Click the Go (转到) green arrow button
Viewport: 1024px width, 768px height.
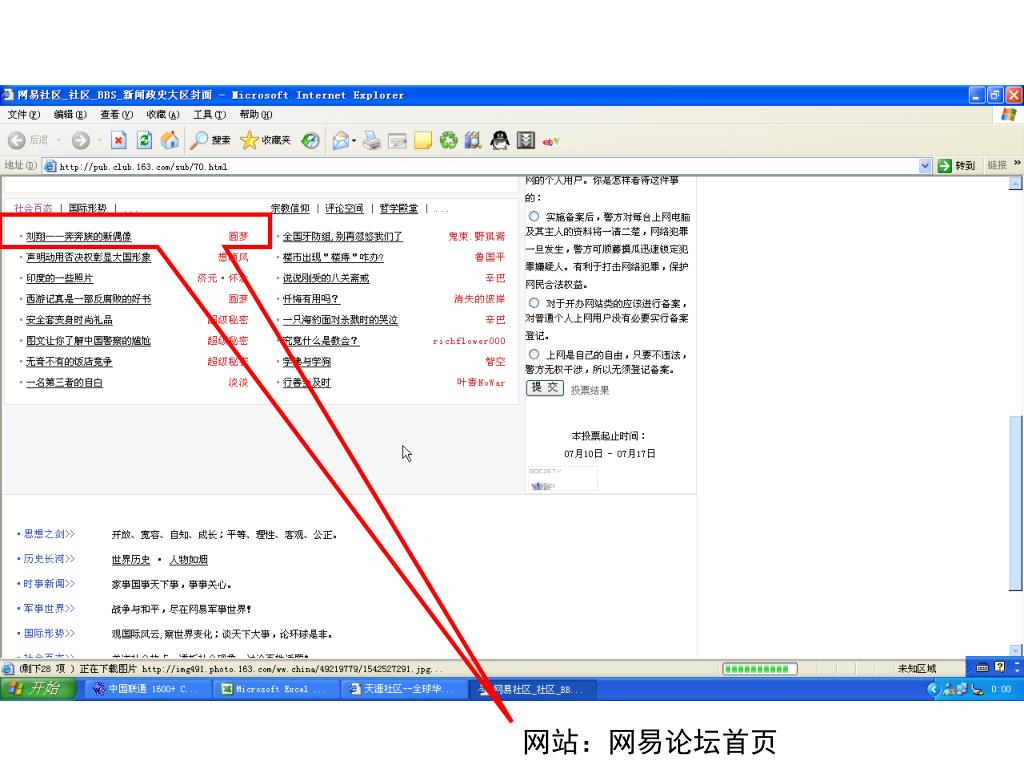[x=956, y=166]
